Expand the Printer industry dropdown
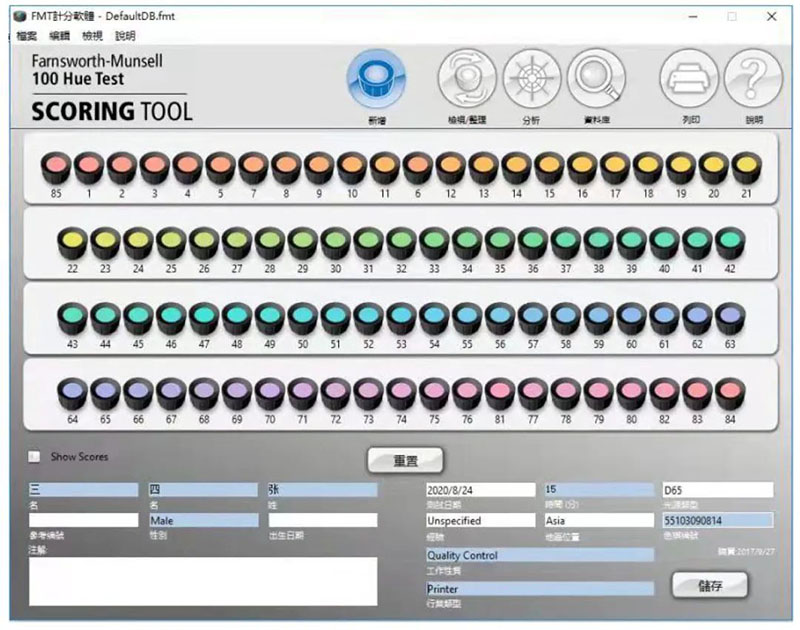 click(x=539, y=589)
